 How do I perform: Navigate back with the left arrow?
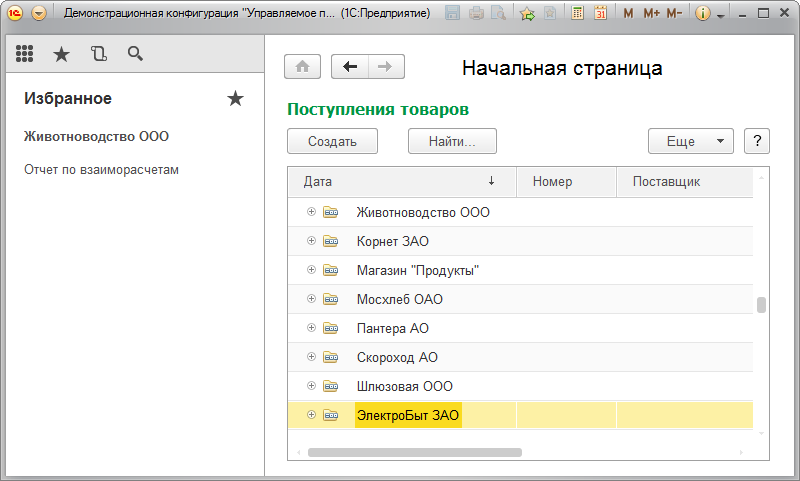[x=349, y=67]
